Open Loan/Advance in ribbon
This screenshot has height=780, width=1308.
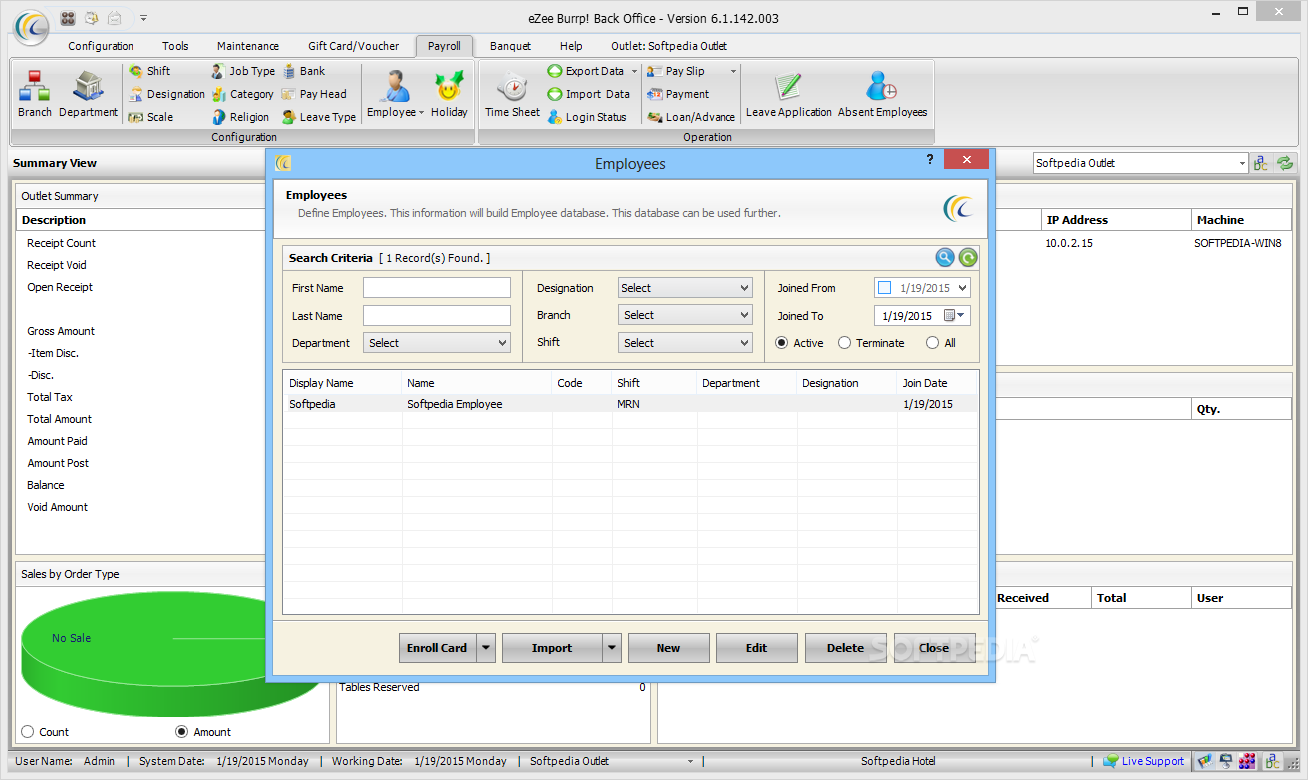click(x=691, y=117)
